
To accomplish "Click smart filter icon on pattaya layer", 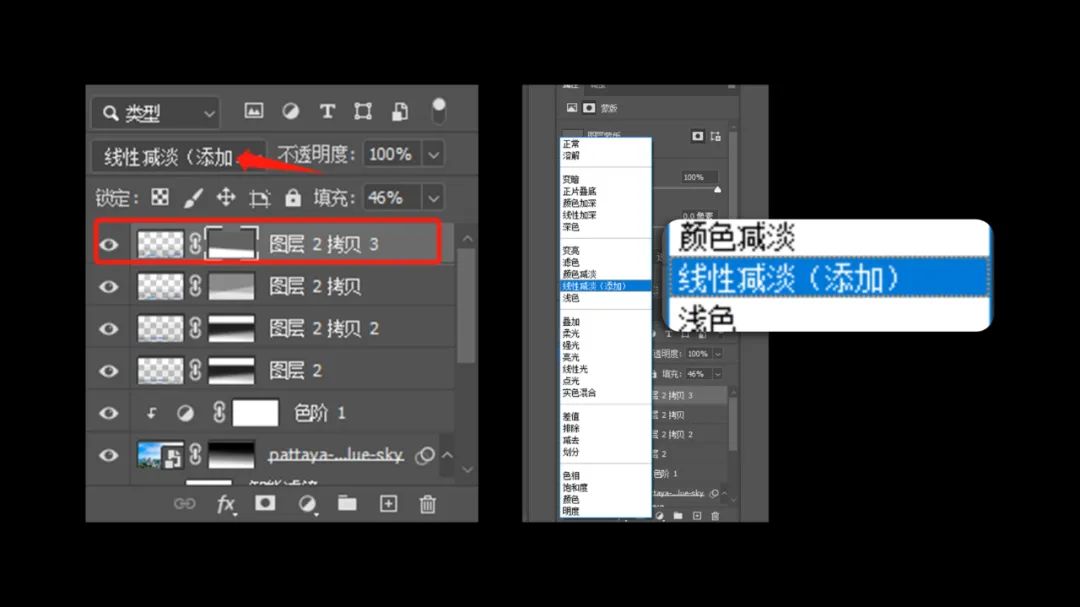I will pyautogui.click(x=425, y=455).
